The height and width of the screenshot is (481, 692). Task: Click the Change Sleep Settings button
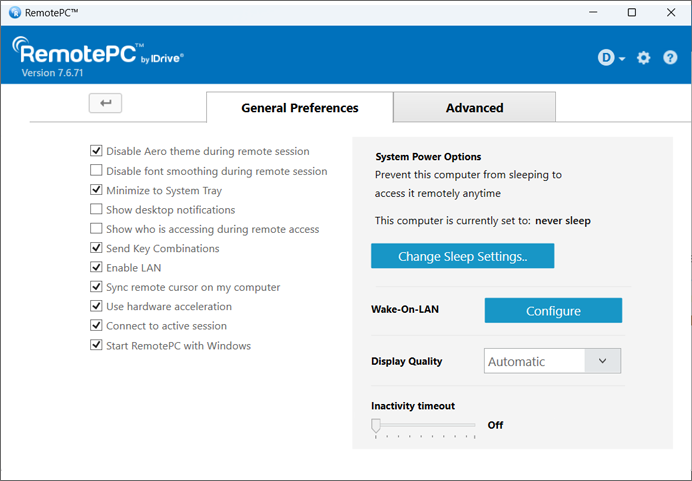pyautogui.click(x=462, y=256)
